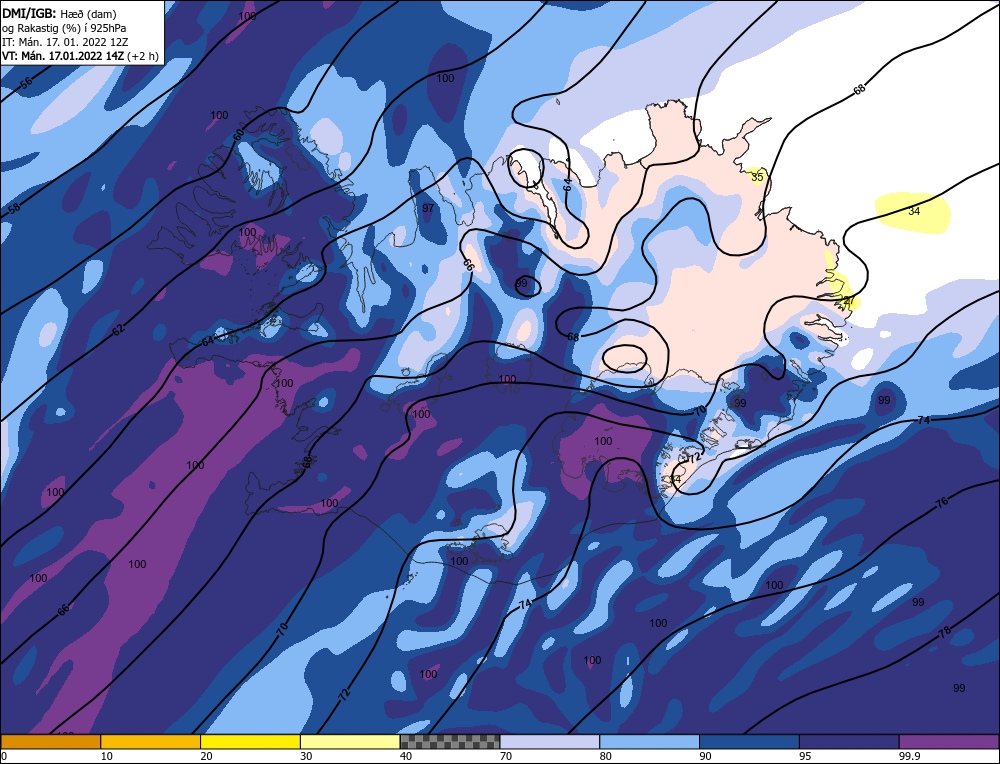Click the 'og Rakastig (%) í 925hPa' line

64,28
